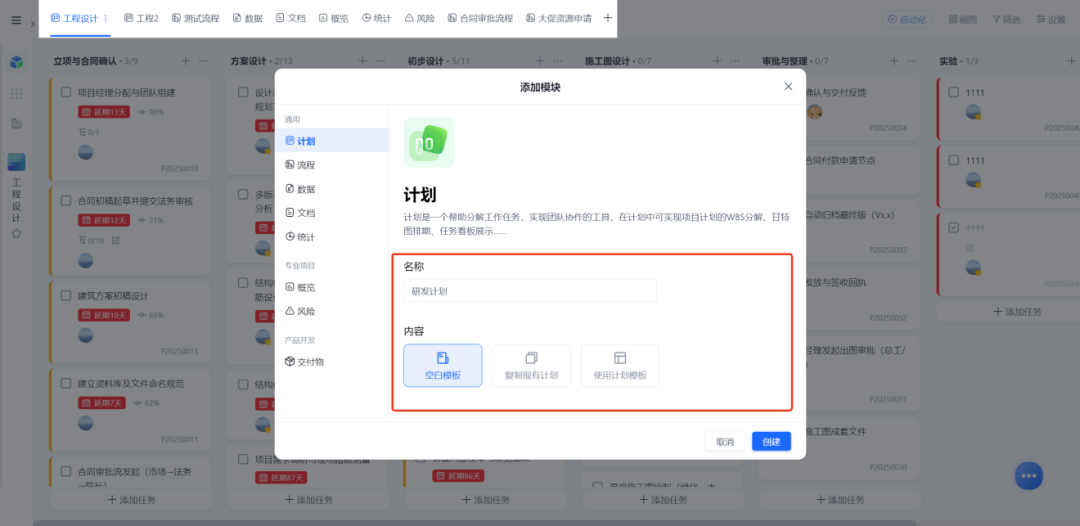
Task: Check the 合同初稿起草并提交法务审核 task checkbox
Action: (66, 201)
